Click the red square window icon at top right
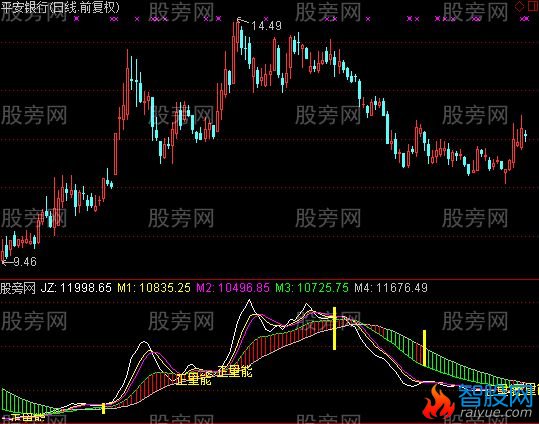Image resolution: width=539 pixels, height=424 pixels. coord(533,7)
